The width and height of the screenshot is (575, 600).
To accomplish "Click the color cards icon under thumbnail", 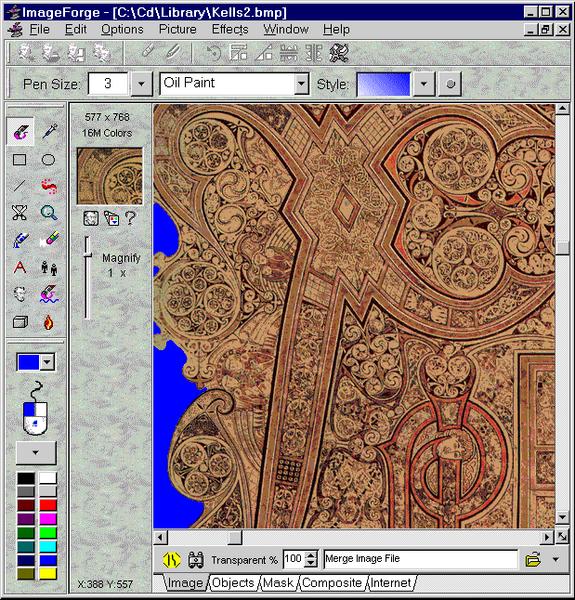I will click(111, 218).
